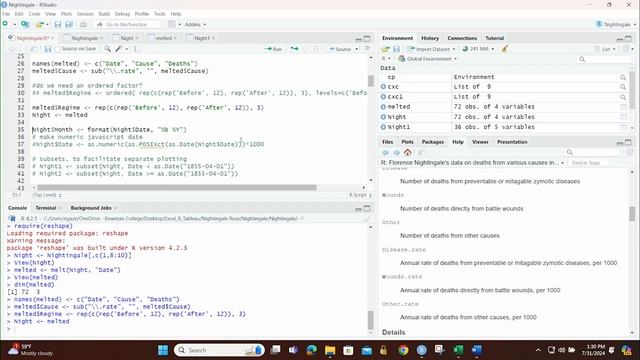The height and width of the screenshot is (360, 640).
Task: Open the R language selector in Environment
Action: (x=386, y=59)
